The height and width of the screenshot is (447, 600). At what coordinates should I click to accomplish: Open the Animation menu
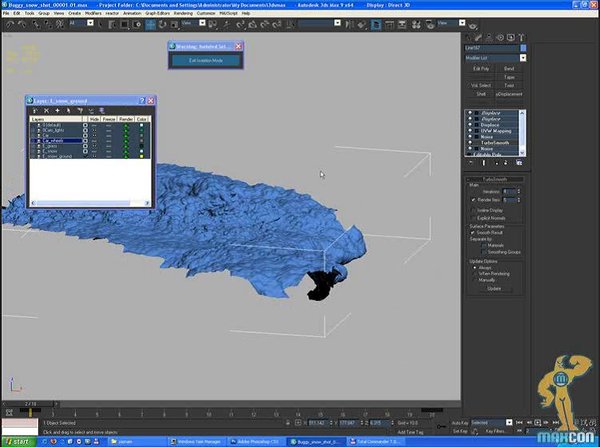point(132,13)
